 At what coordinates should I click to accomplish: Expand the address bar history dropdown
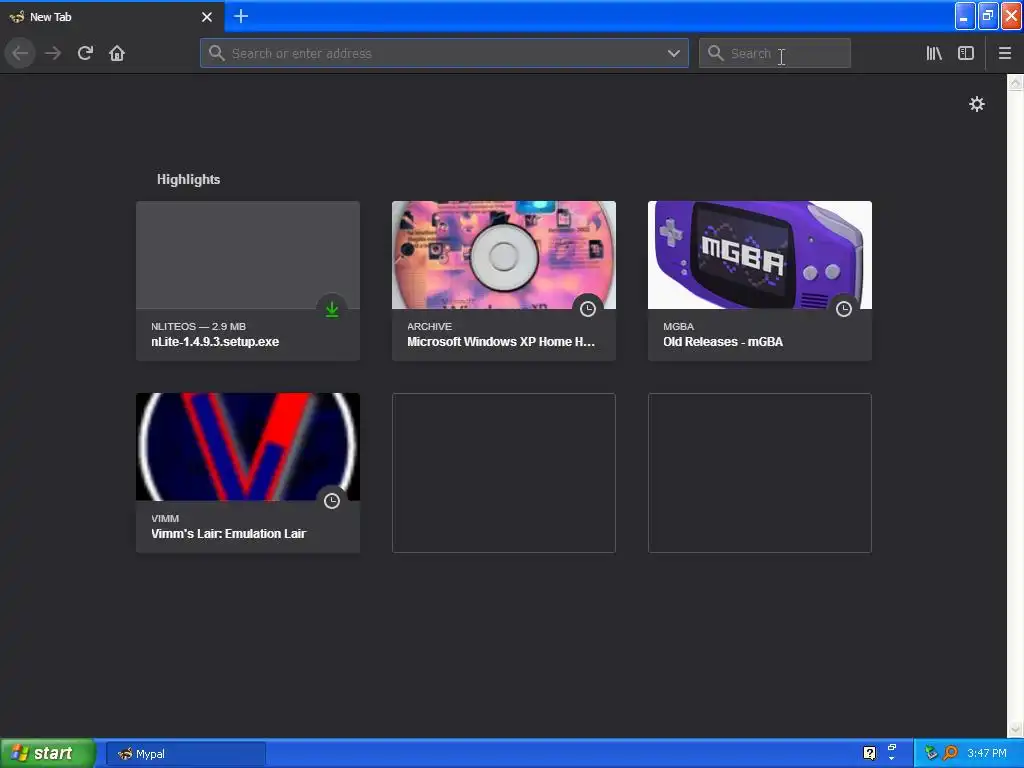674,53
